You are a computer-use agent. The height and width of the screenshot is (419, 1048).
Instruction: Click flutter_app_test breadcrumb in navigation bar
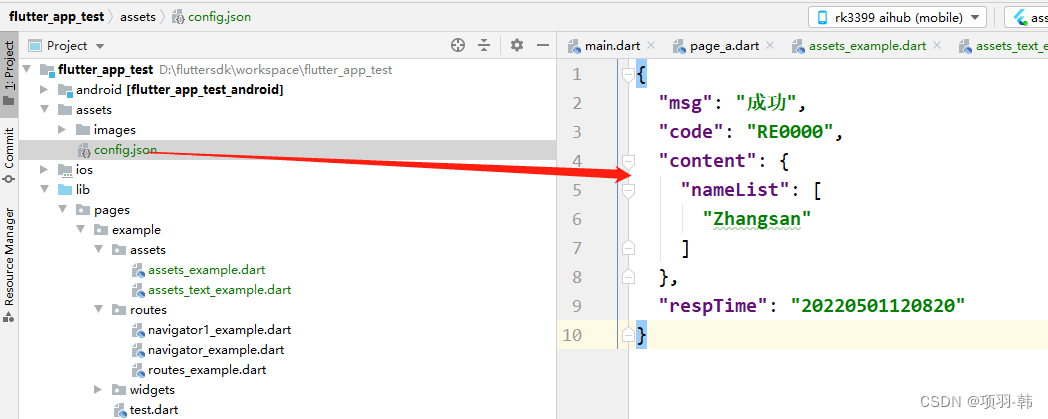(x=57, y=17)
